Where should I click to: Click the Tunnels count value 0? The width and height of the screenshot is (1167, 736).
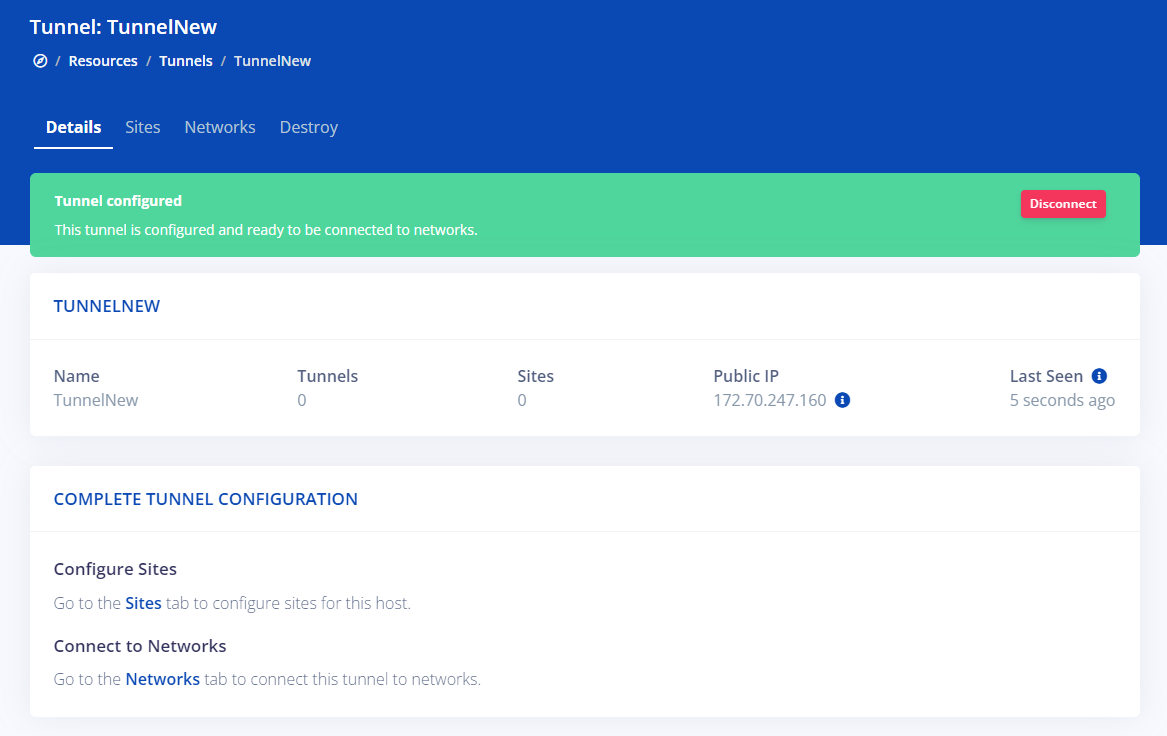[301, 400]
